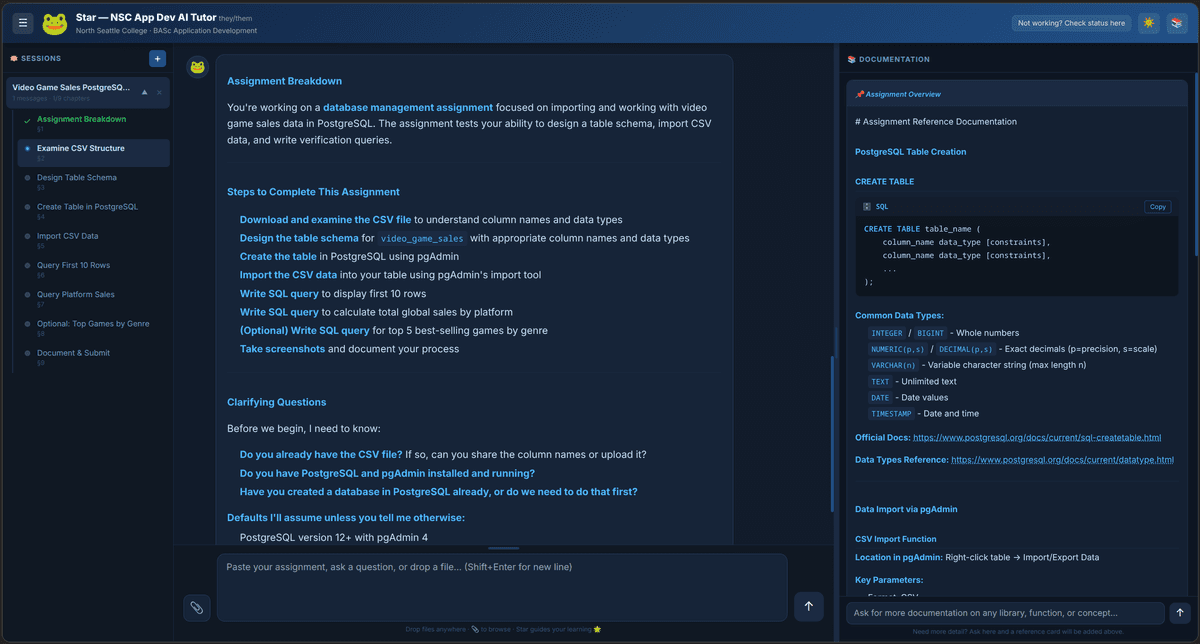Attach a file using the paperclip icon
1200x644 pixels.
tap(196, 607)
